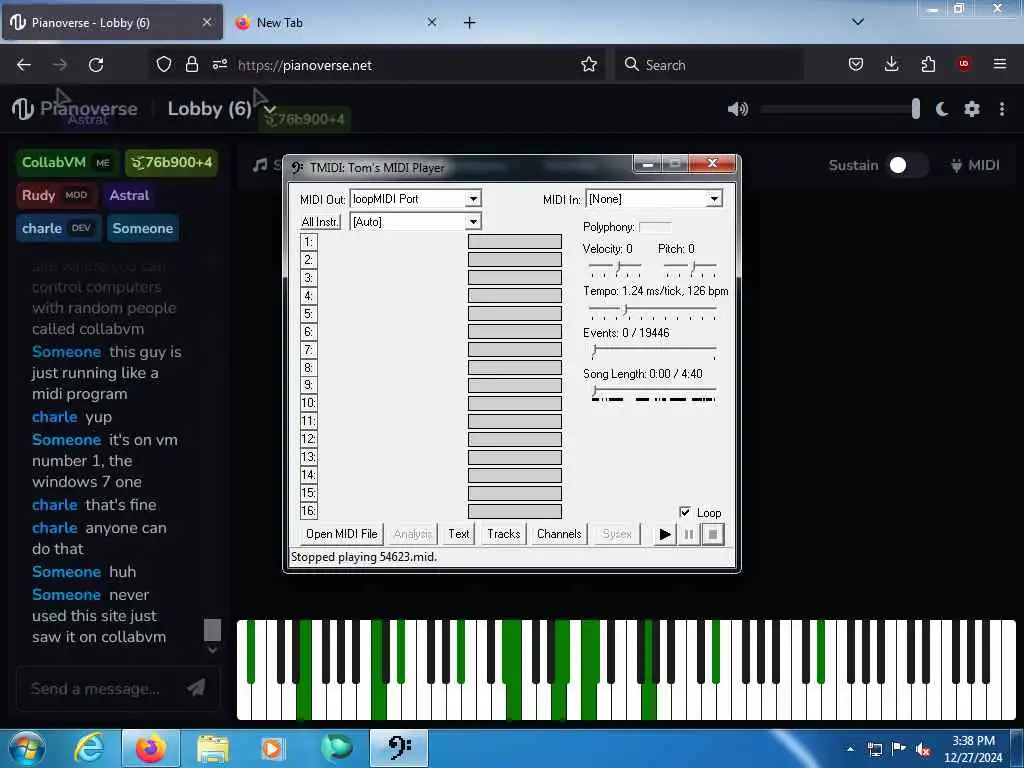Toggle the Sustain switch

coord(906,165)
